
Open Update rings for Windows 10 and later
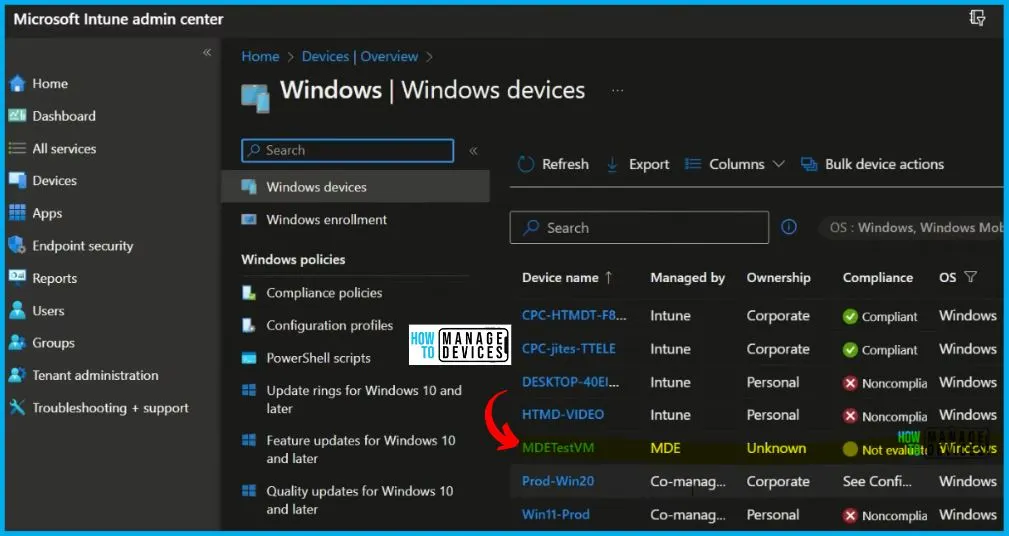click(x=364, y=400)
